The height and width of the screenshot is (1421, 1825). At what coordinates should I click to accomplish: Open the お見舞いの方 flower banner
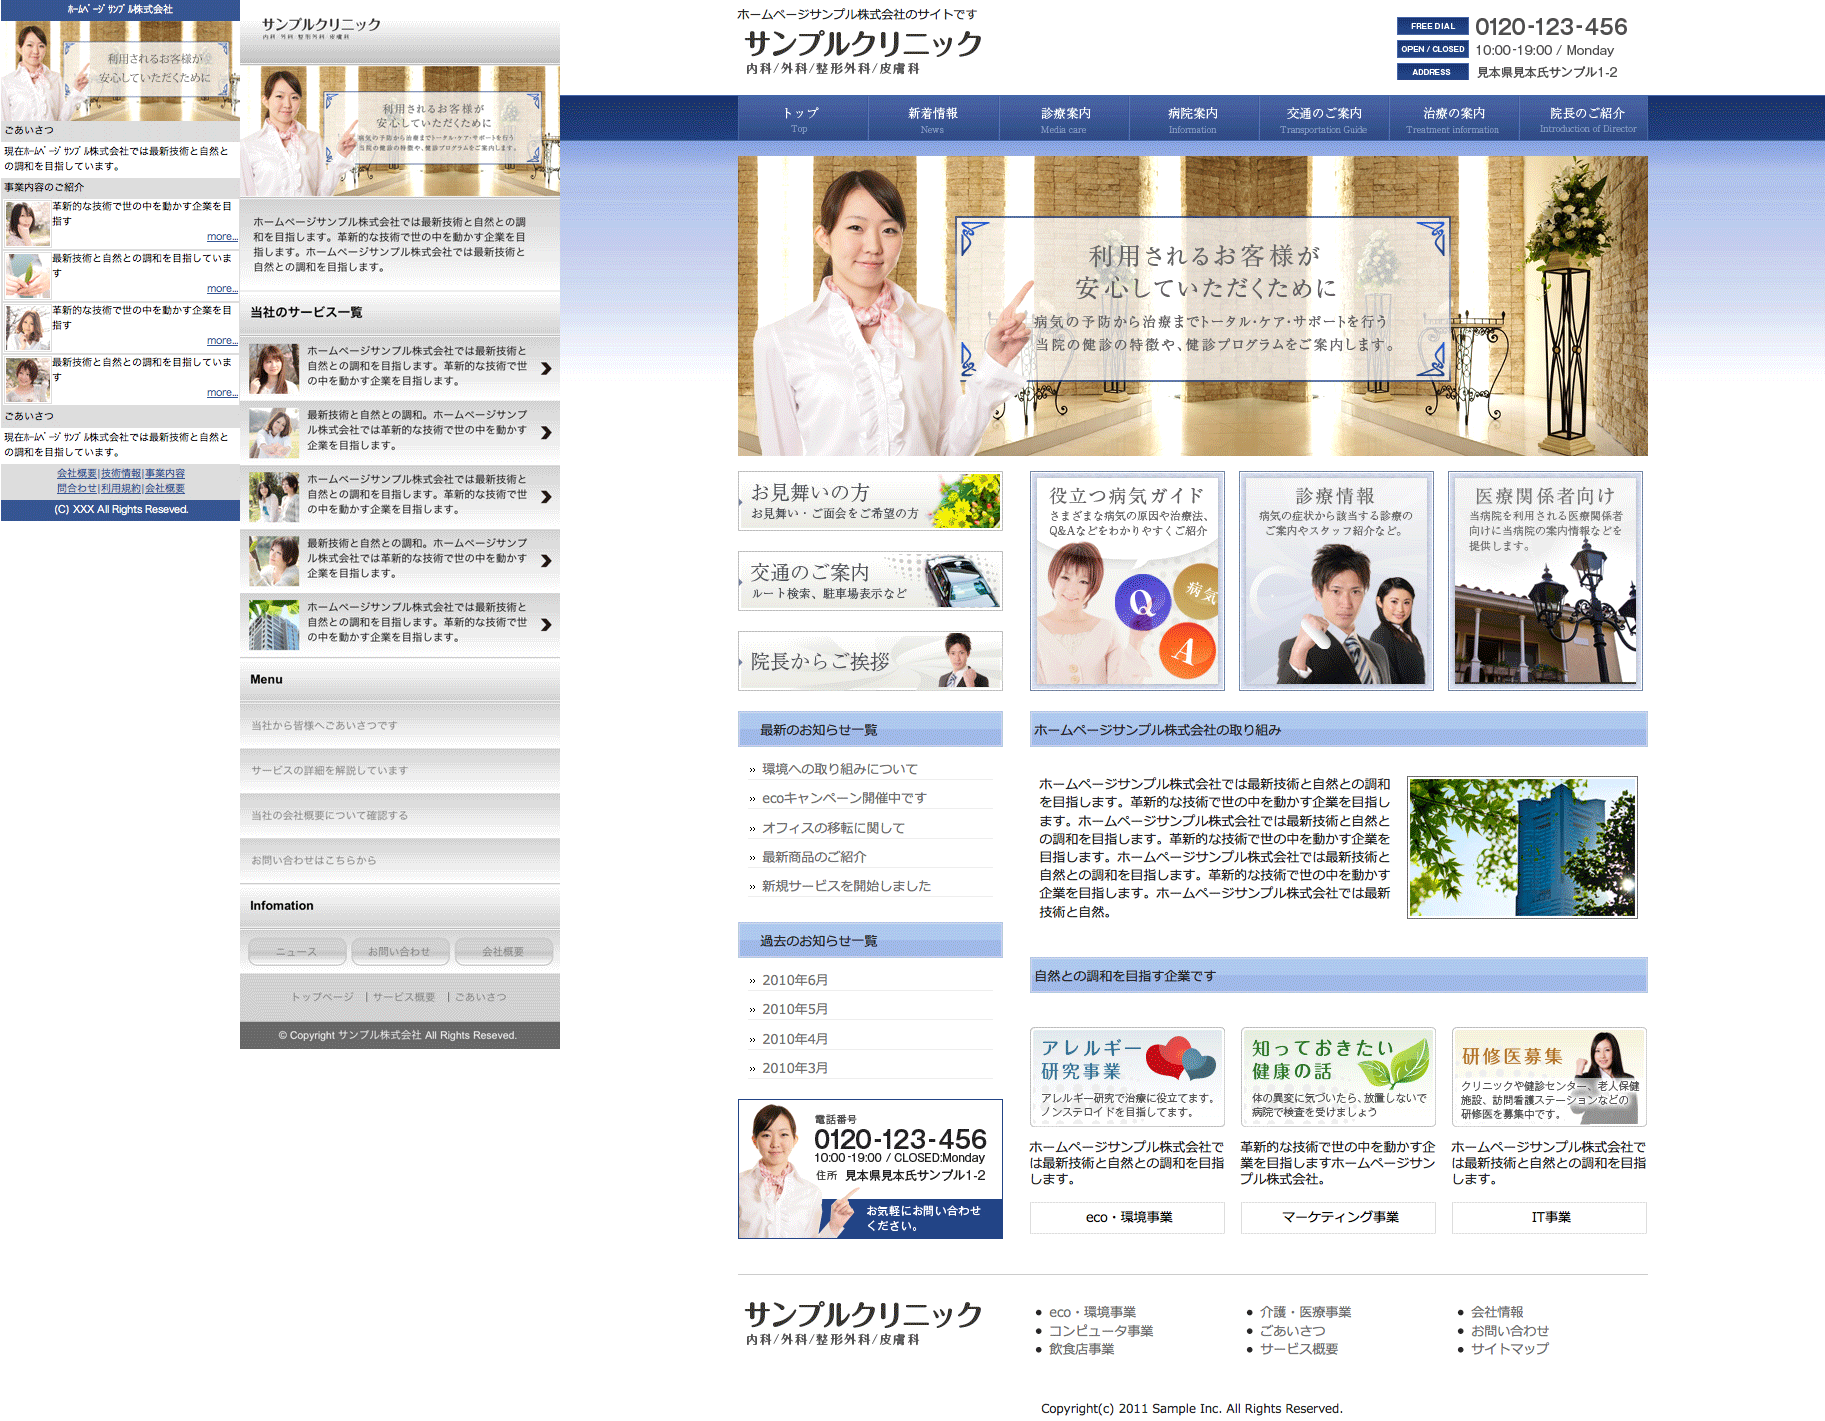(870, 501)
